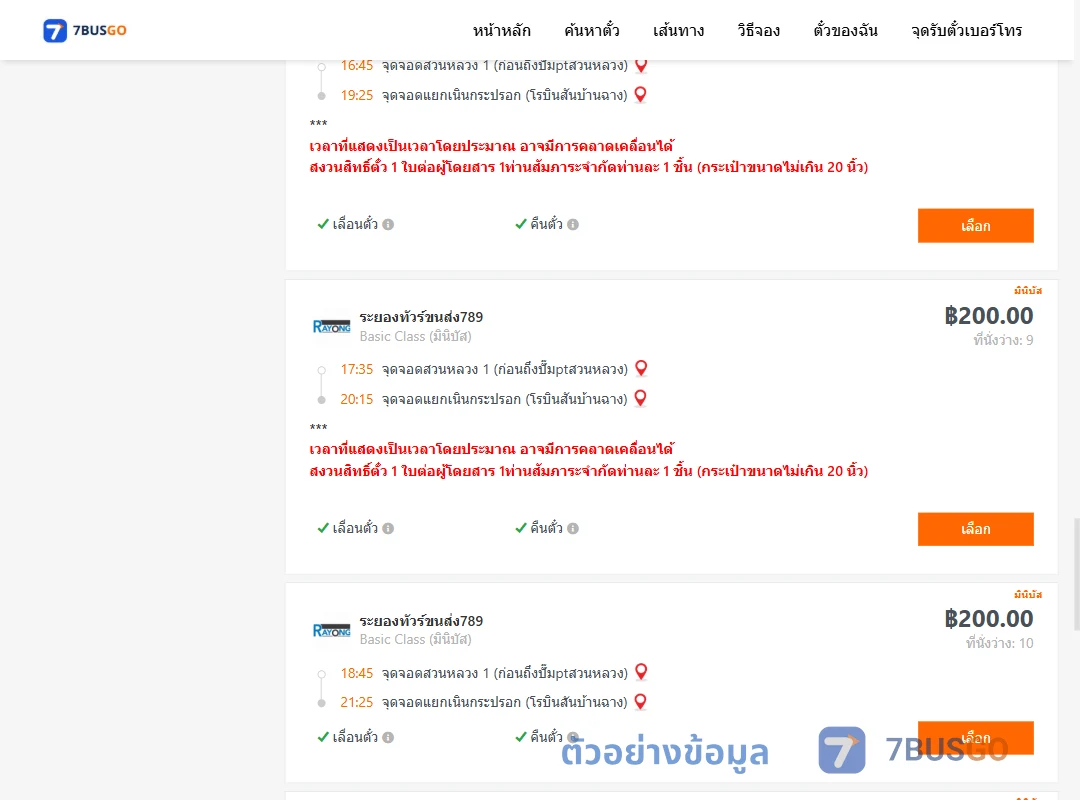The height and width of the screenshot is (800, 1080).
Task: Click map pin for 21:25 arrival stop
Action: (x=641, y=701)
